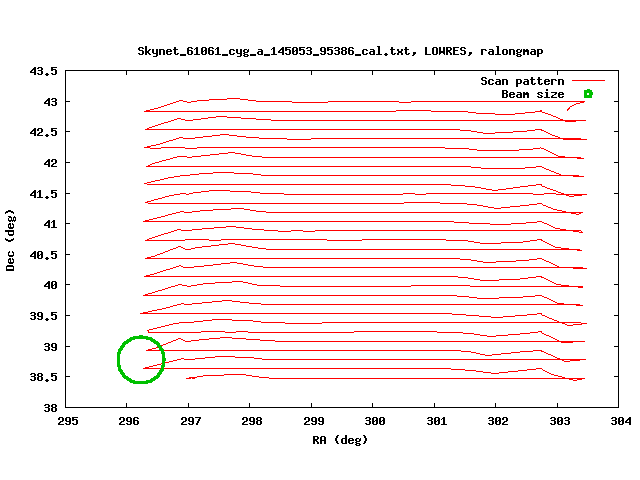Click the 304 tick label on RA axis

click(620, 422)
